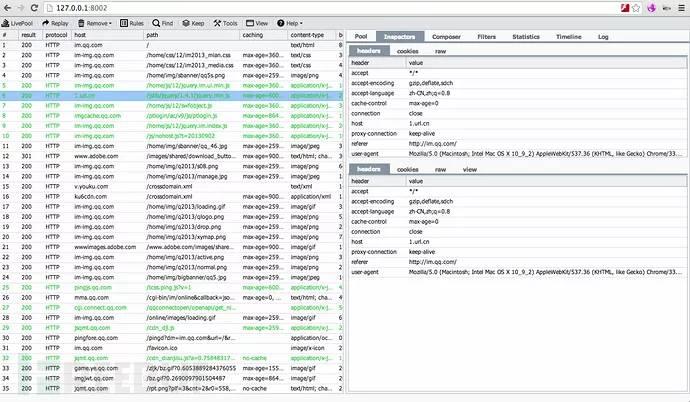Switch to the Pool tab

[x=361, y=37]
